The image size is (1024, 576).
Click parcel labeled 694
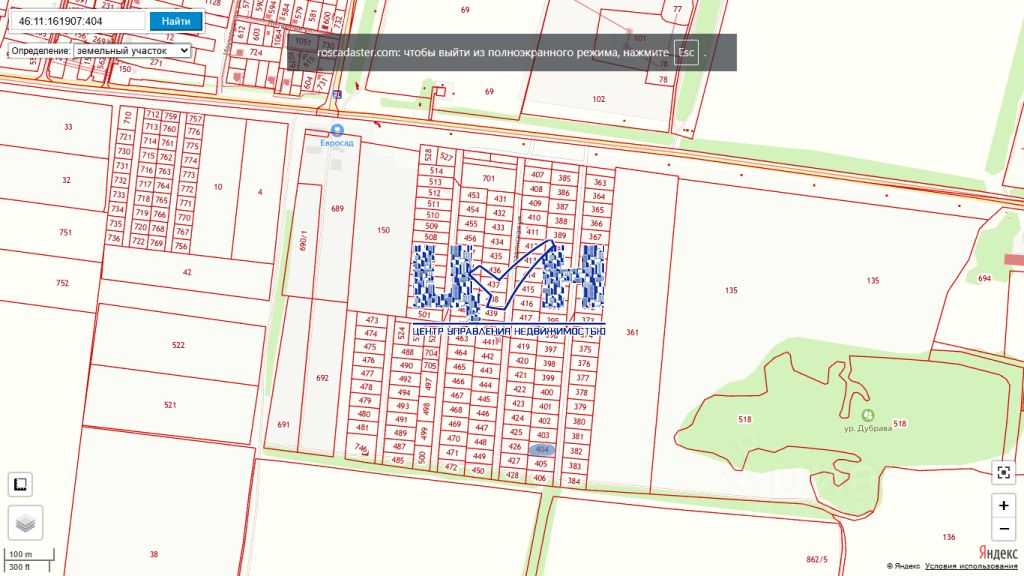click(x=984, y=279)
